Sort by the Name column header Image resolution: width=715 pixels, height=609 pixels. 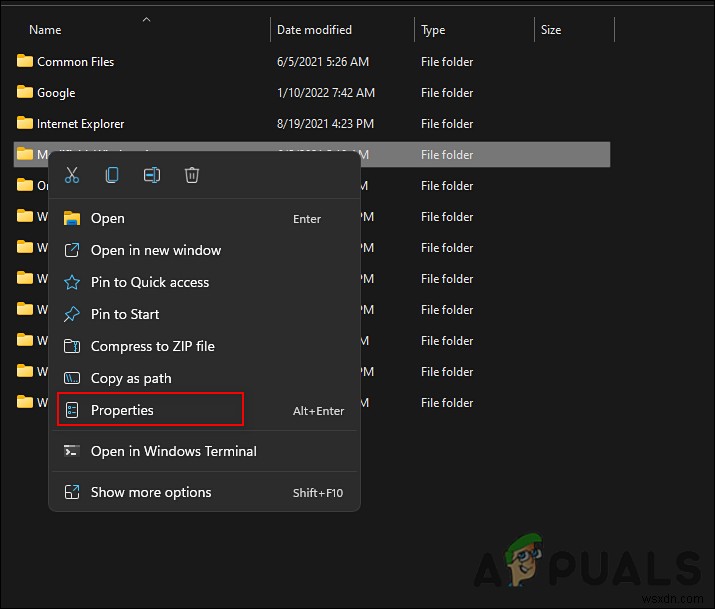point(45,30)
